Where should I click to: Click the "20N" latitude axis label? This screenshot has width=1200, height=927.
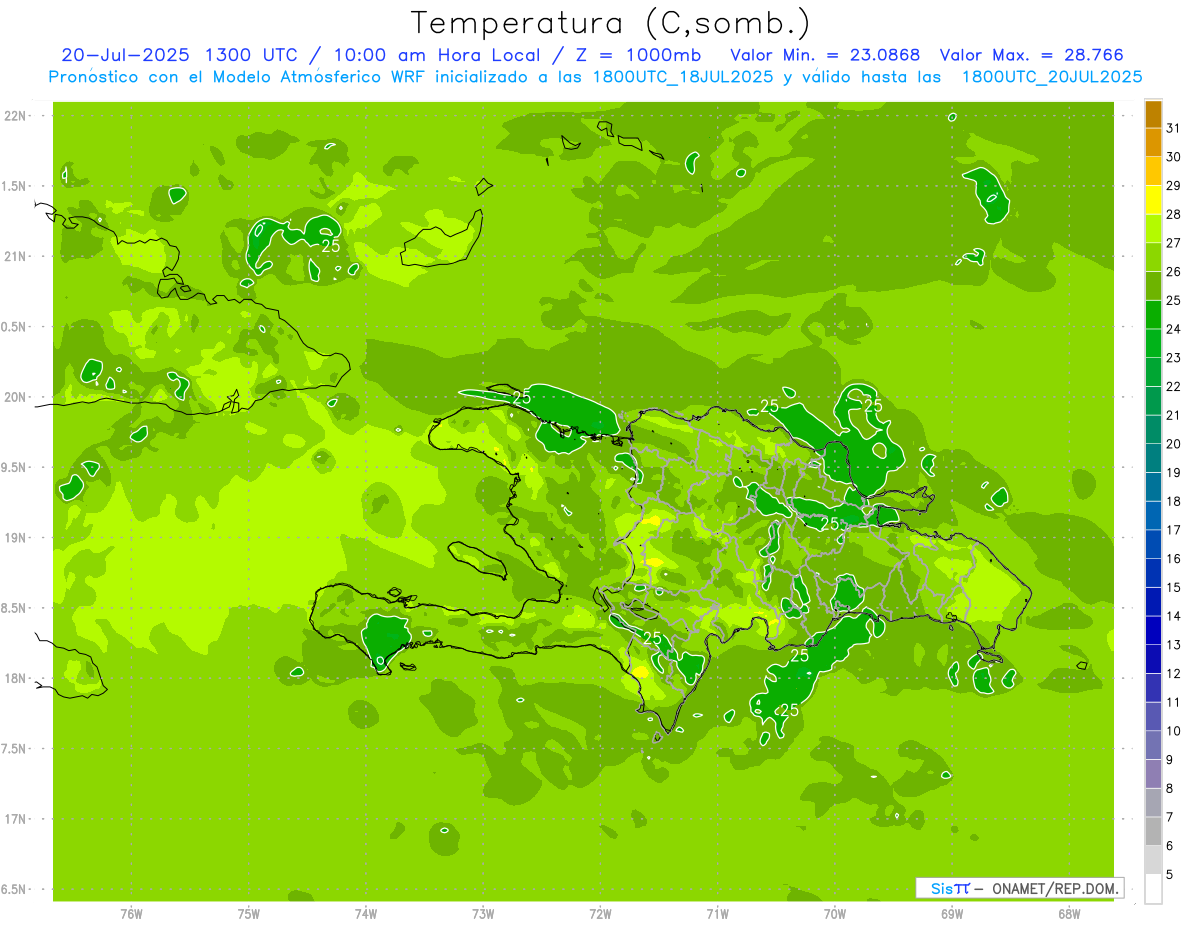coord(15,398)
